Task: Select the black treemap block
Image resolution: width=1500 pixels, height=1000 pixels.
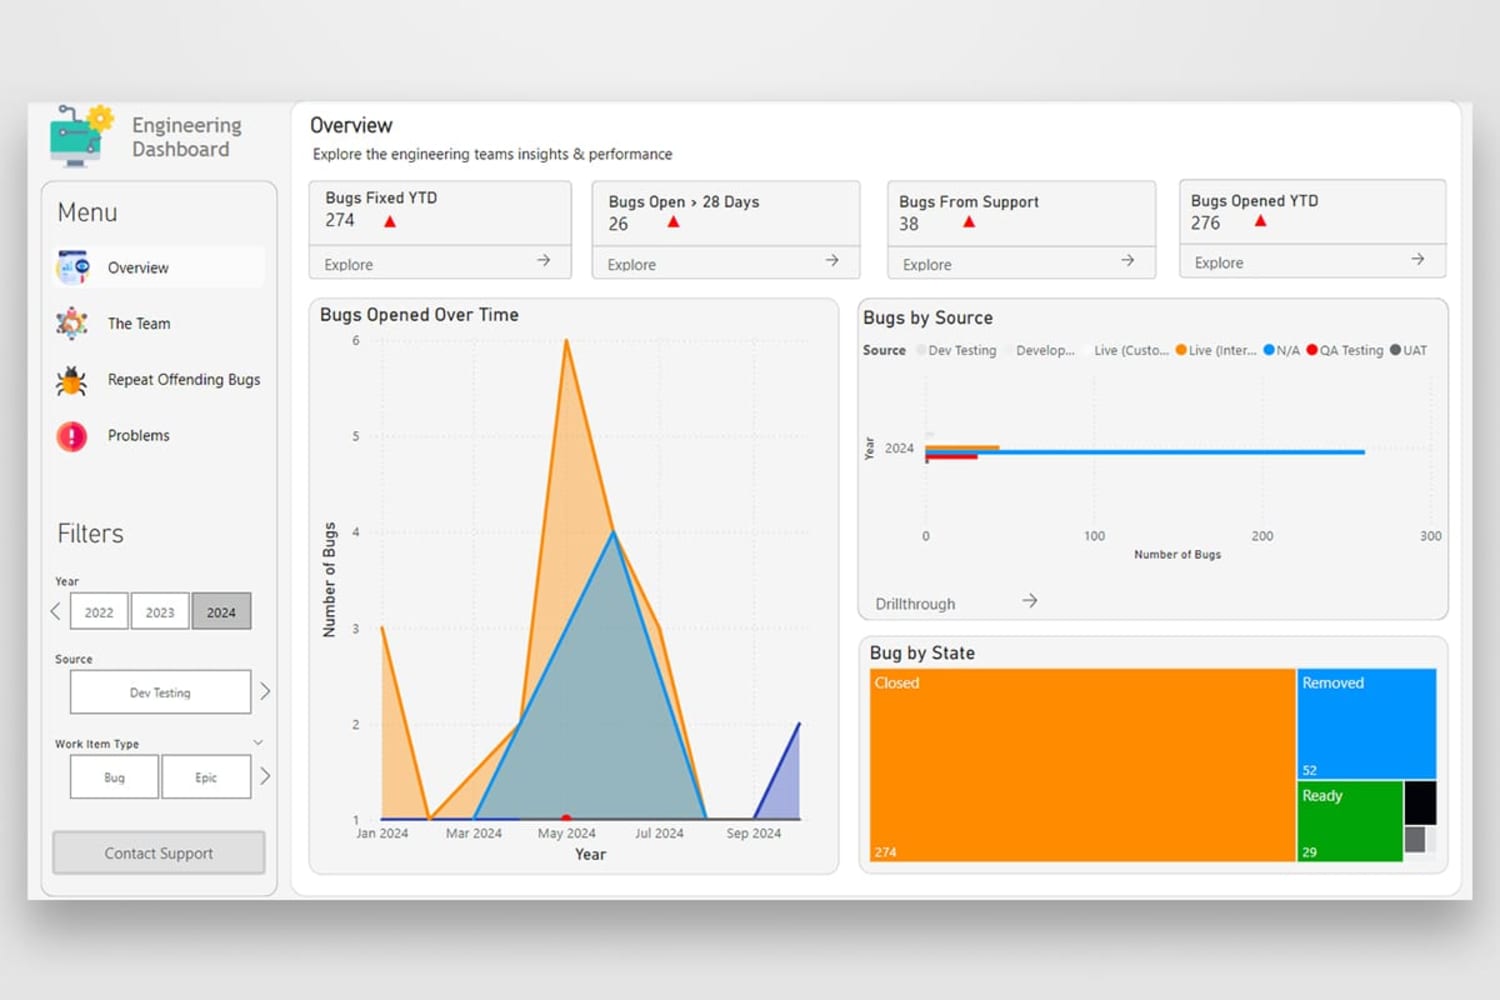Action: click(1421, 803)
